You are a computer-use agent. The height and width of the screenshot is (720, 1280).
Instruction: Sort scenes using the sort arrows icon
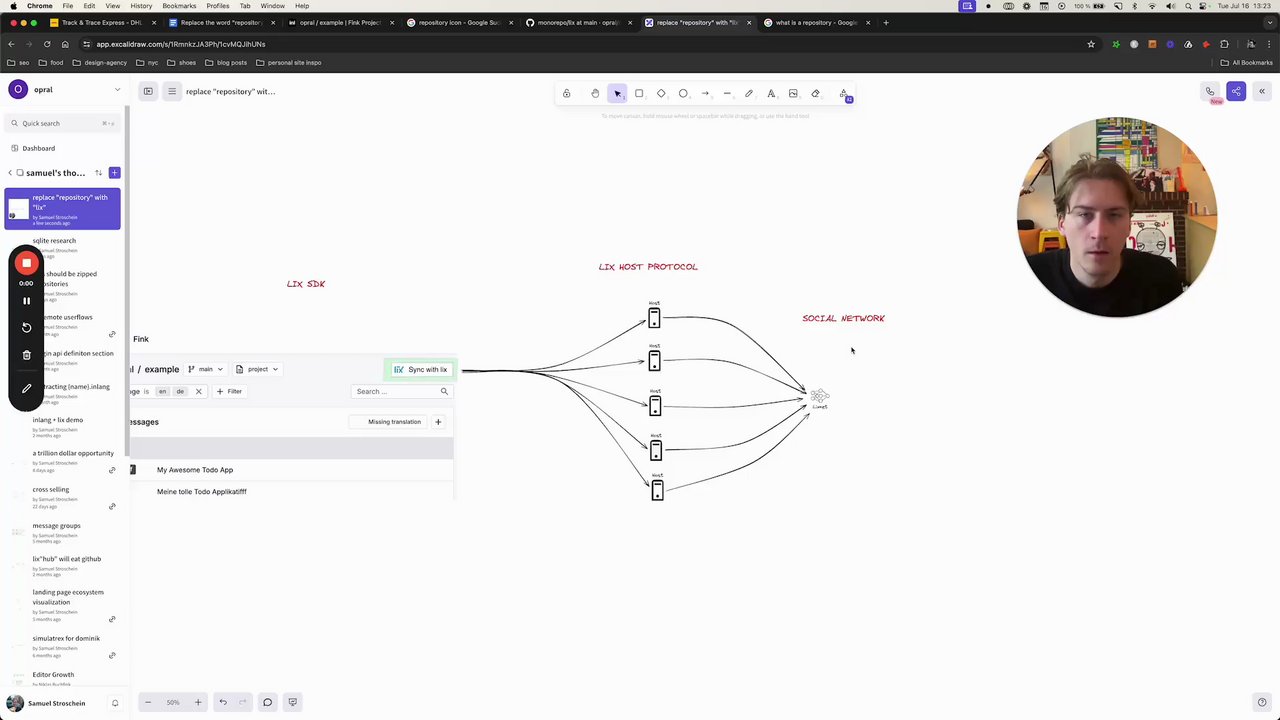[98, 173]
